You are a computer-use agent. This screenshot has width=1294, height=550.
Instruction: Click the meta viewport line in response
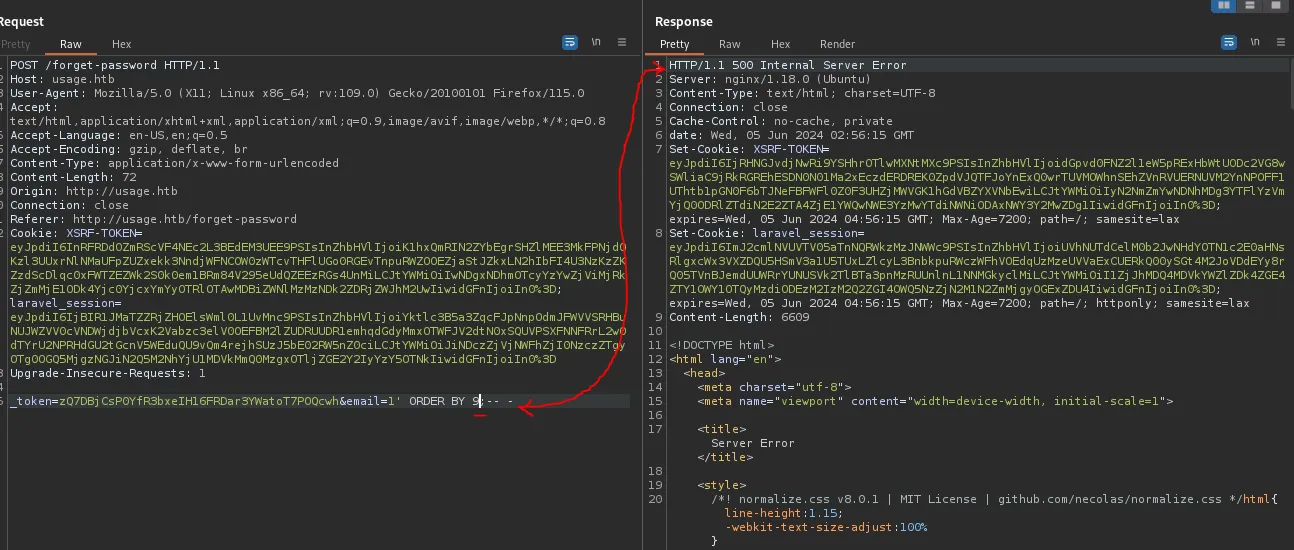click(935, 401)
